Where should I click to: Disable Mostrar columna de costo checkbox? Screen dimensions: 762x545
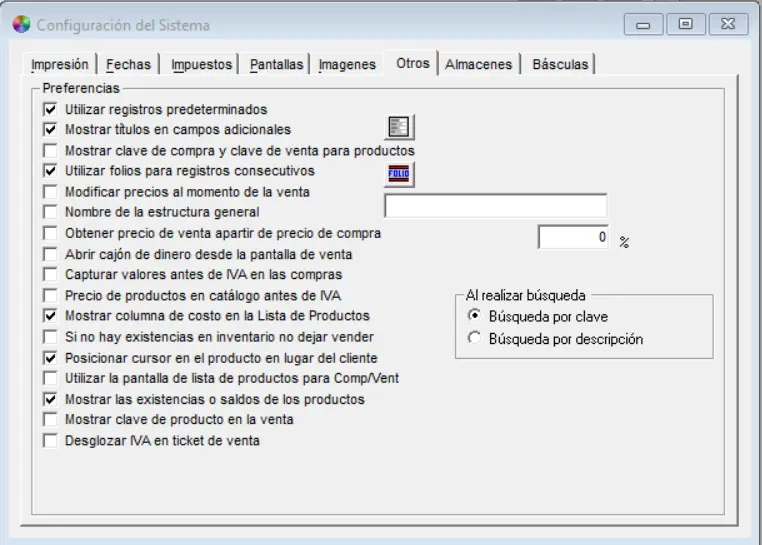pyautogui.click(x=50, y=316)
